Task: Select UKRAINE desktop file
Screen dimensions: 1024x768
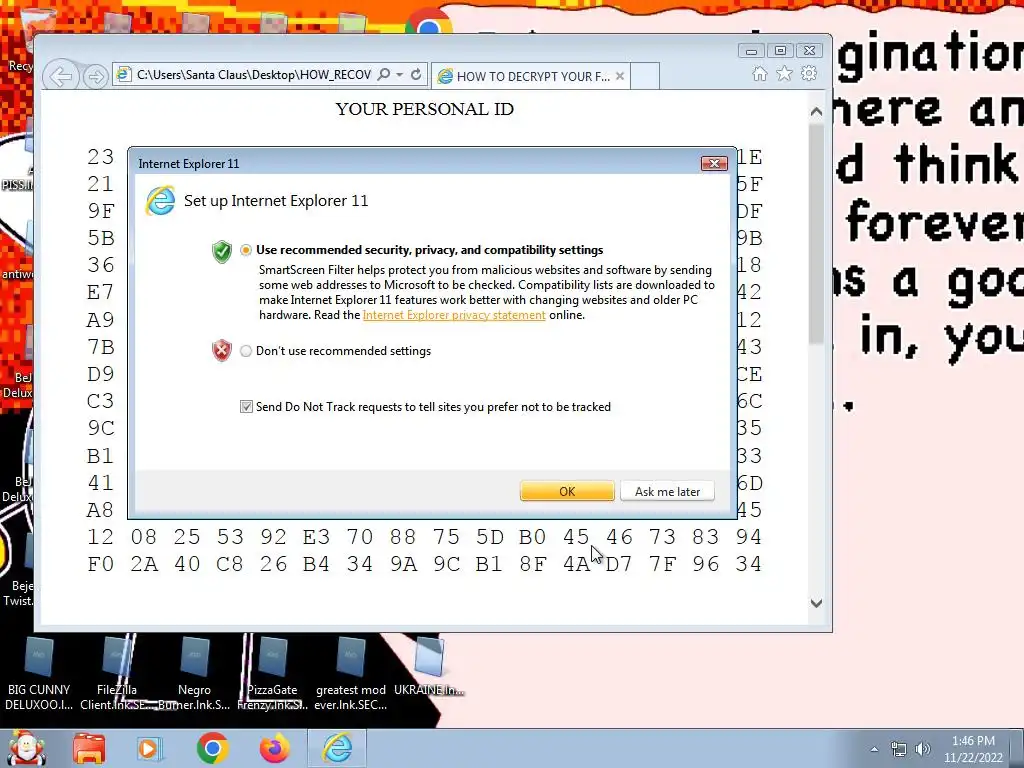Action: click(x=429, y=667)
